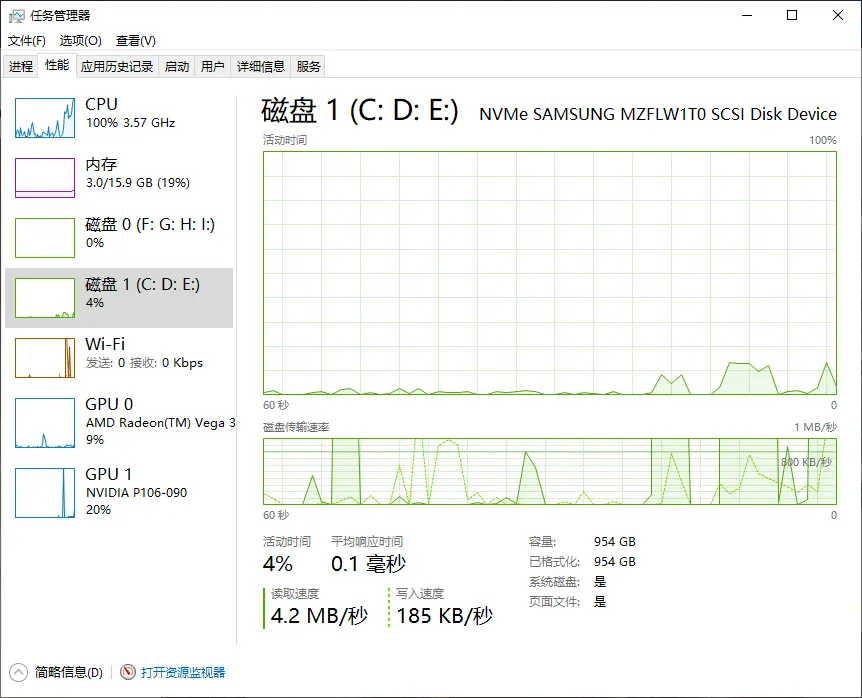Open the 打开资源监视器 link
This screenshot has width=862, height=698.
[183, 672]
